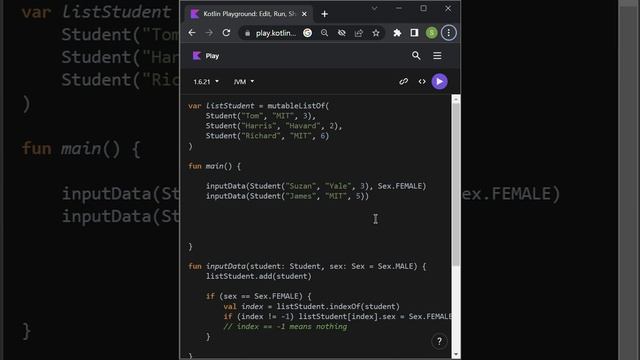Click the 'if (index != -1)' line

pyautogui.click(x=337, y=316)
